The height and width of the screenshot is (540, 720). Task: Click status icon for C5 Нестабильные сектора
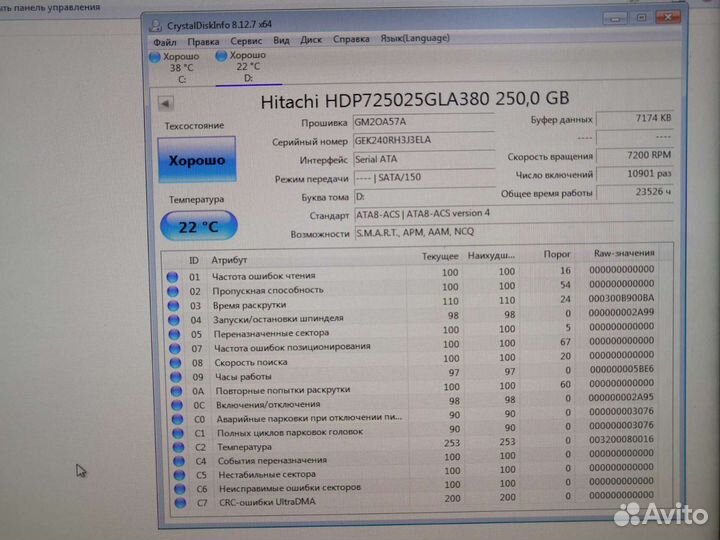pos(179,475)
